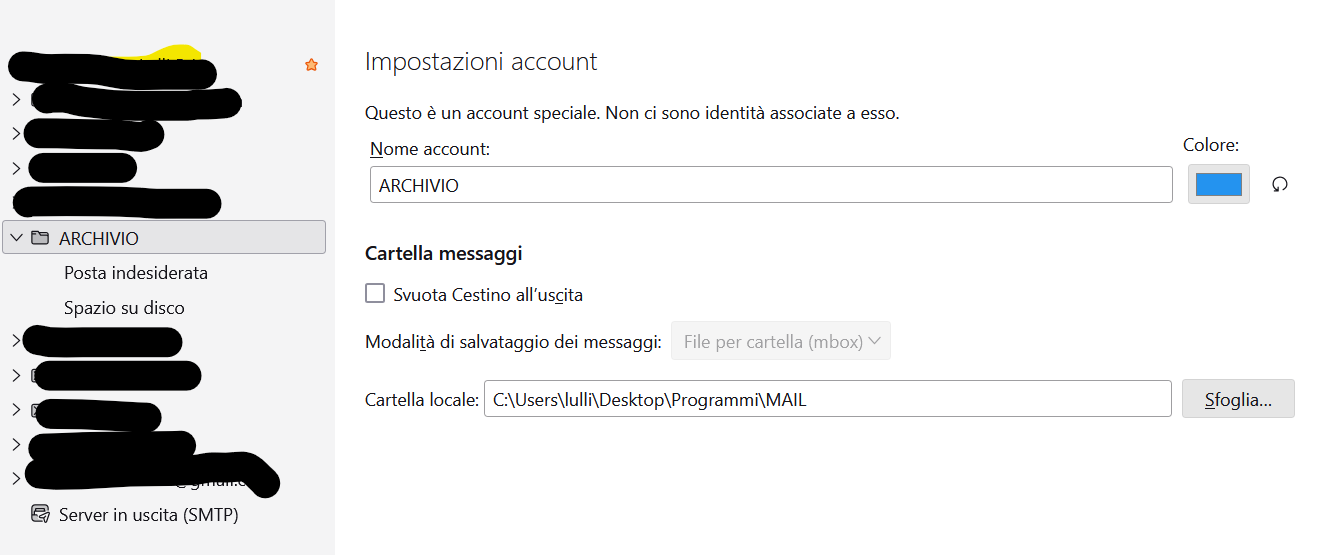Open the message storage mode dropdown
This screenshot has width=1340, height=555.
[x=780, y=341]
